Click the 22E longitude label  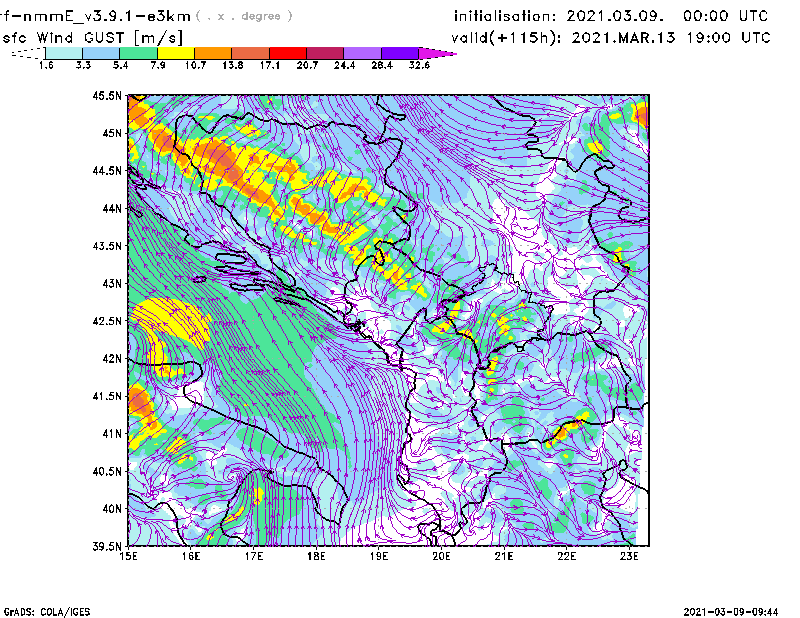tap(566, 556)
